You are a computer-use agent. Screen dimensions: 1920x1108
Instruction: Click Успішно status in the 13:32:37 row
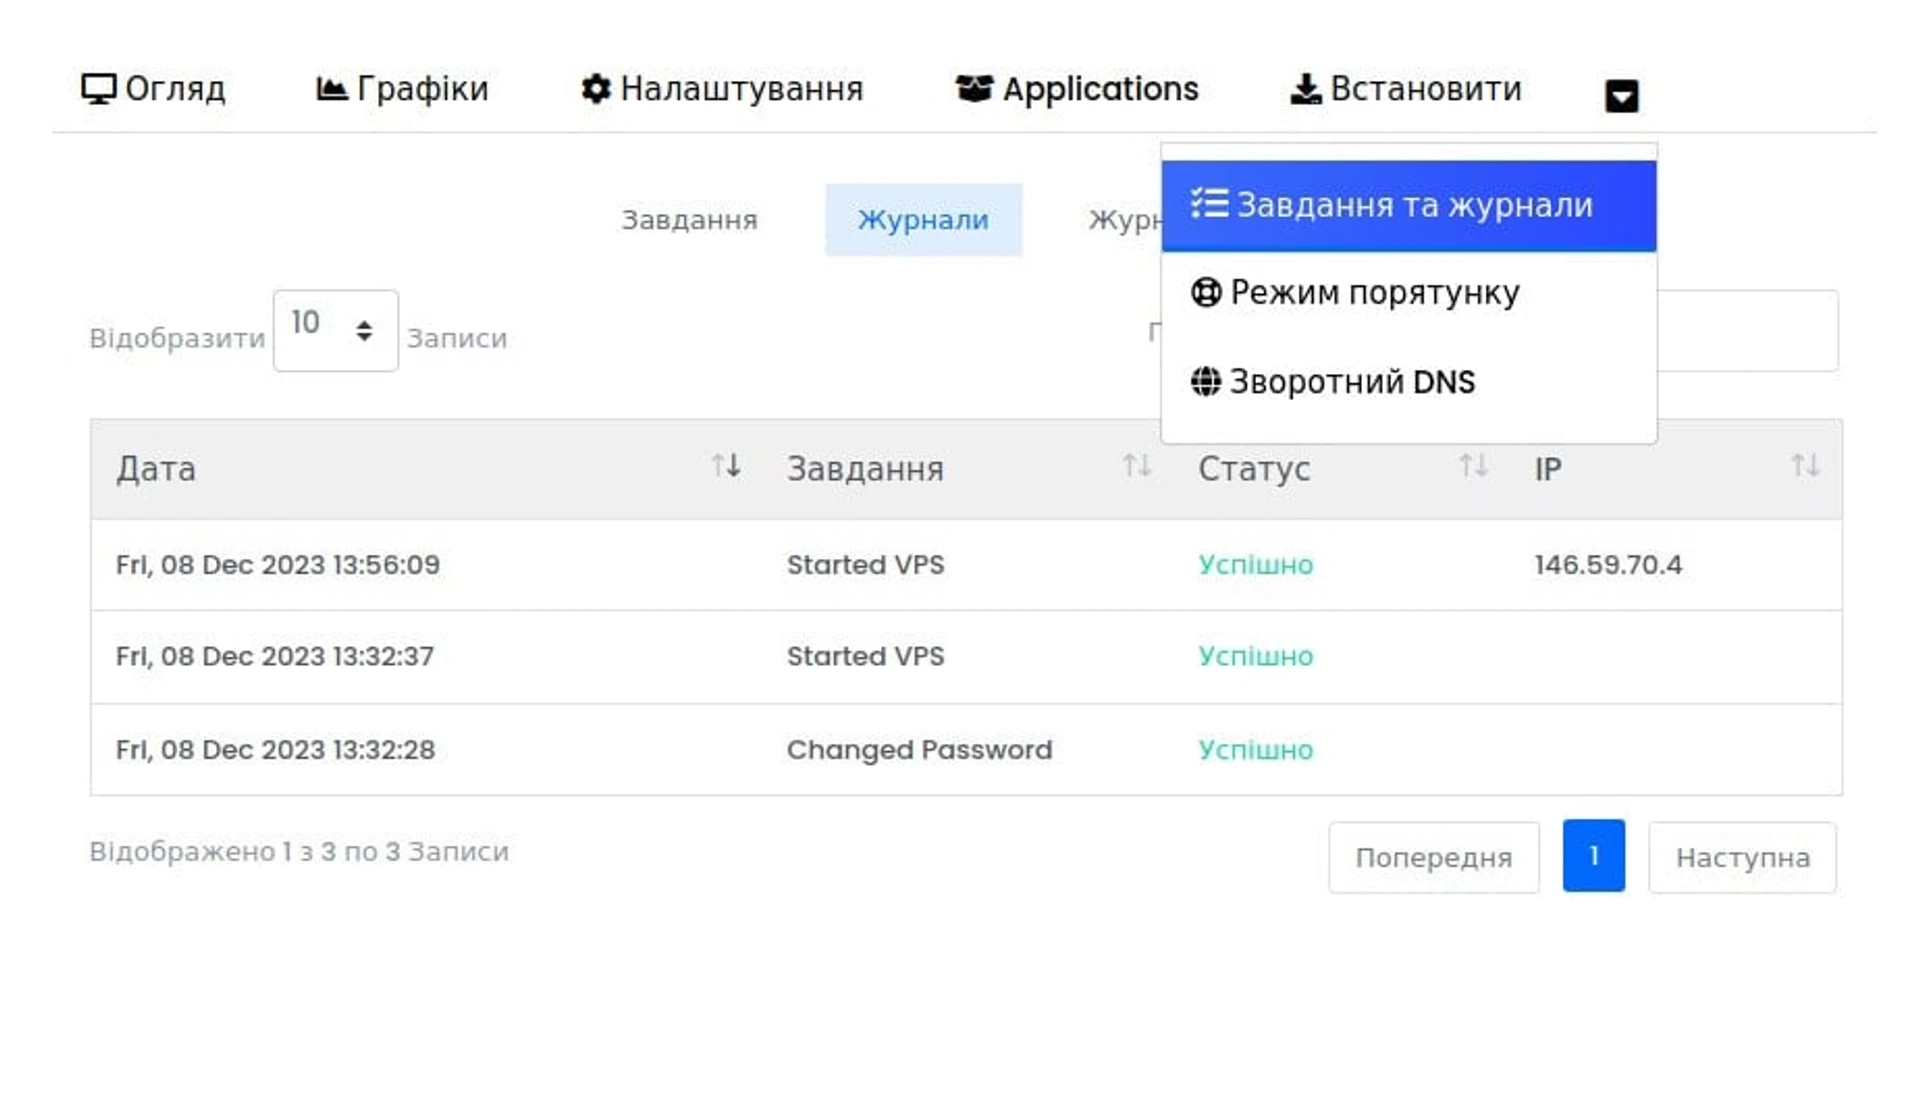coord(1255,657)
